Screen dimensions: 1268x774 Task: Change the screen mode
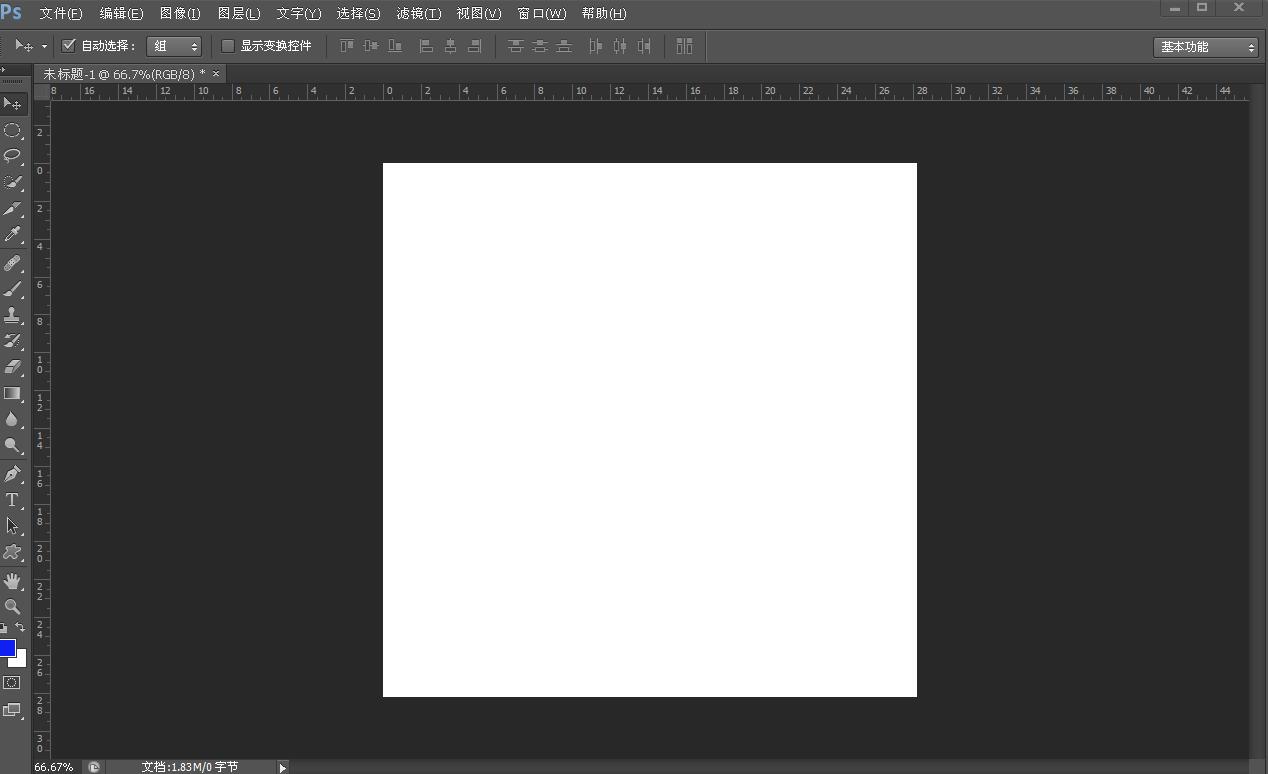[12, 710]
